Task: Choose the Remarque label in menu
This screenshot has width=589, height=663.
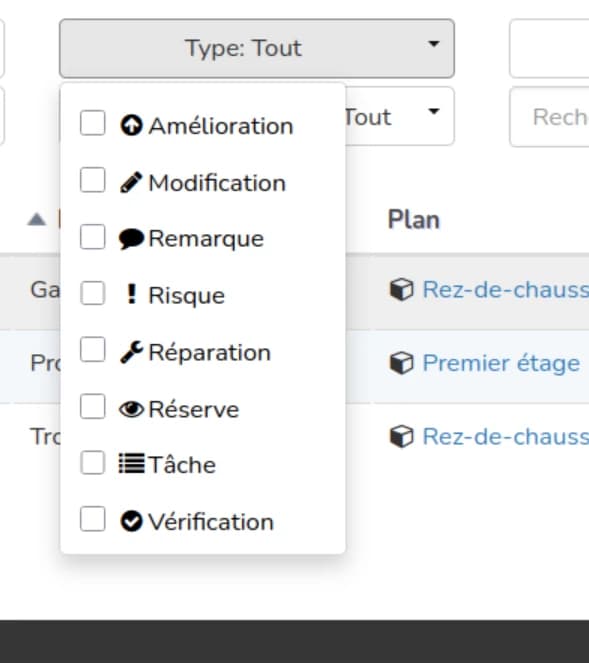Action: pyautogui.click(x=206, y=239)
